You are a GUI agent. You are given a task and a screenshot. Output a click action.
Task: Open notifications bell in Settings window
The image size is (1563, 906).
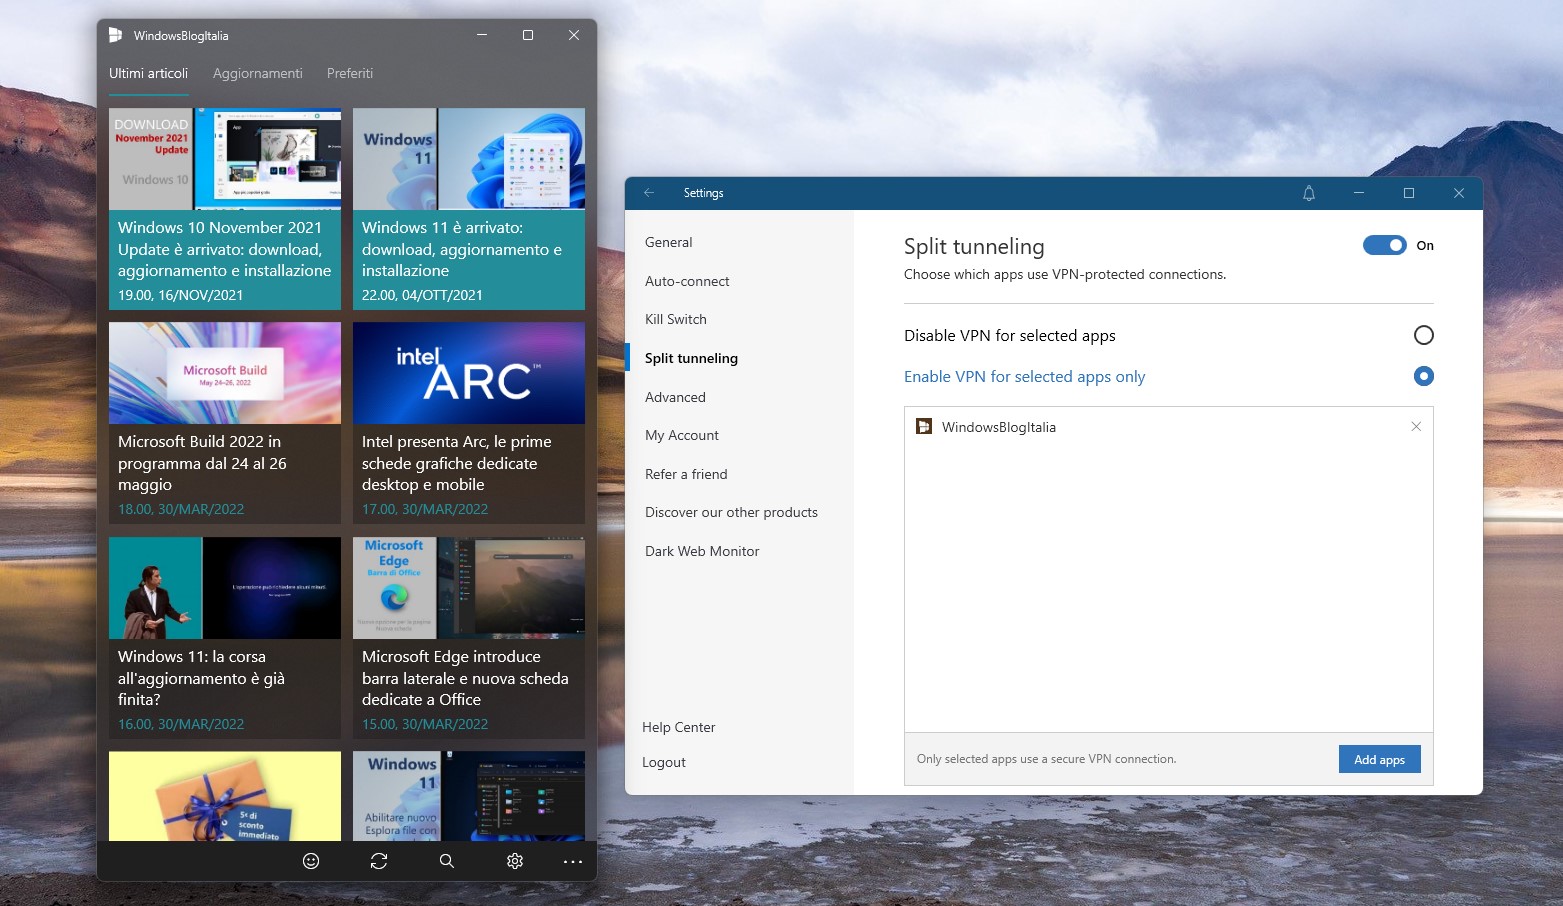tap(1309, 193)
